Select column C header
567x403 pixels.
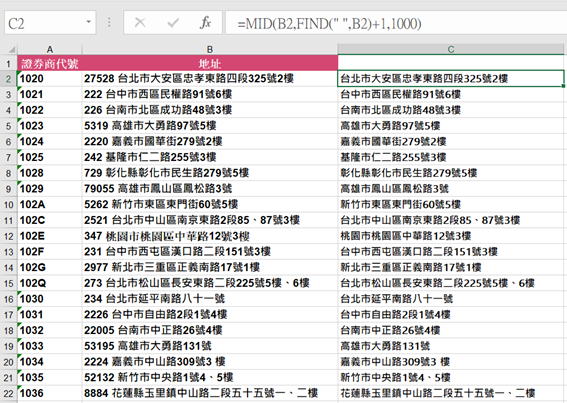point(451,49)
